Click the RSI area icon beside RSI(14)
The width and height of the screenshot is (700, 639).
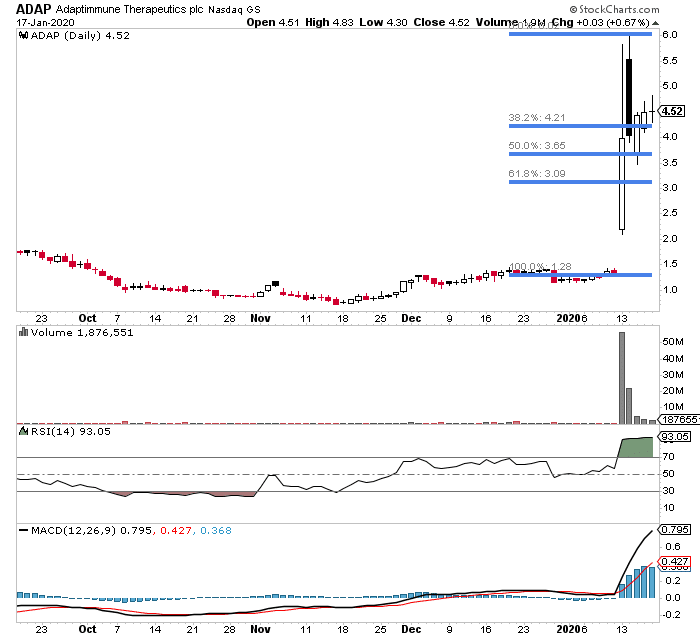point(23,431)
